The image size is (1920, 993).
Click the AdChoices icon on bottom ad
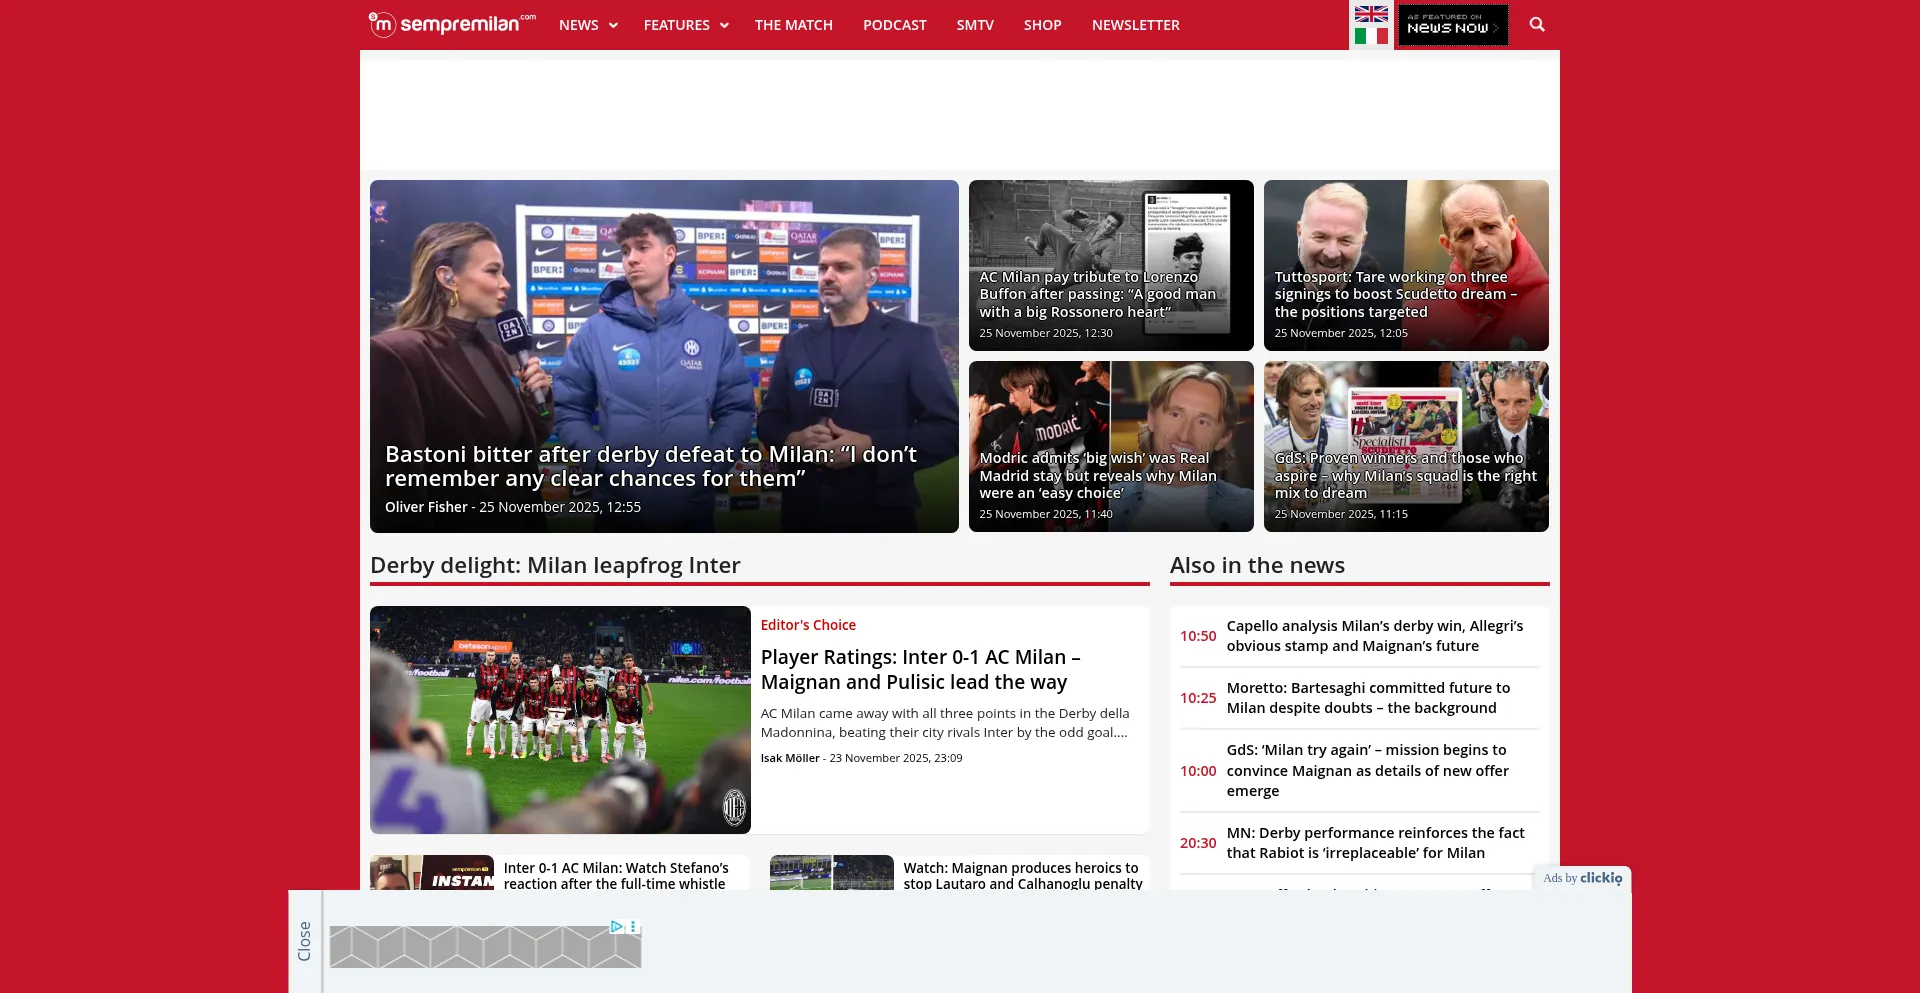[617, 927]
